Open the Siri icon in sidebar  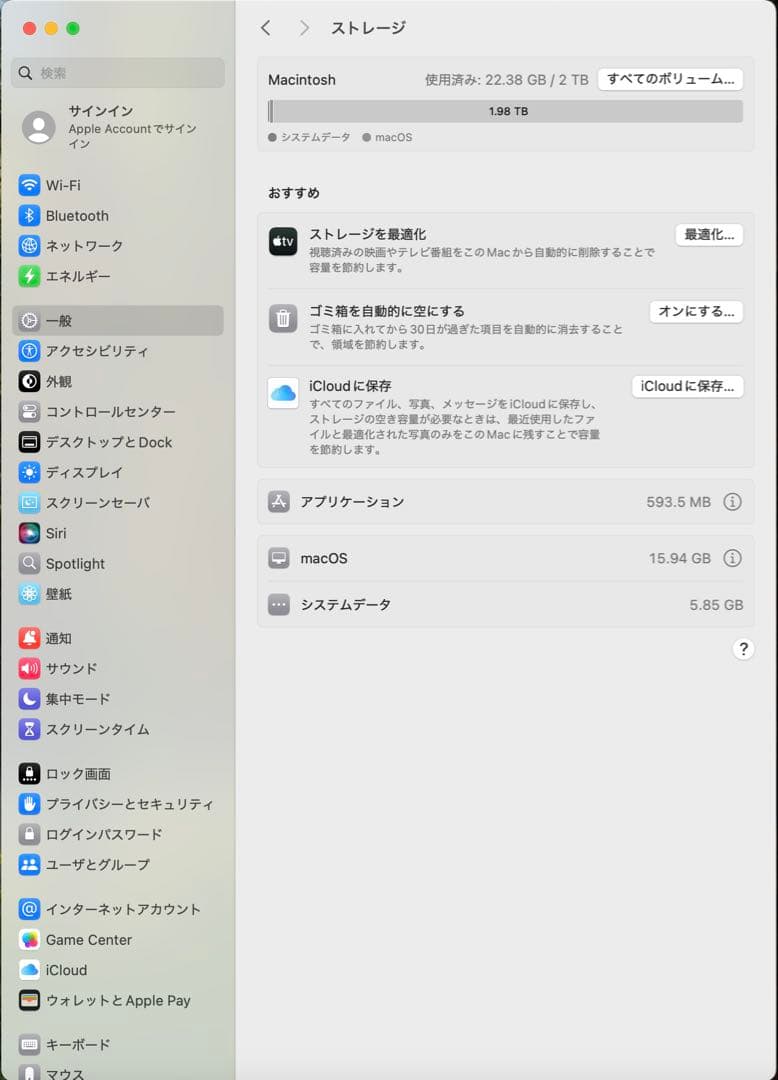(29, 533)
